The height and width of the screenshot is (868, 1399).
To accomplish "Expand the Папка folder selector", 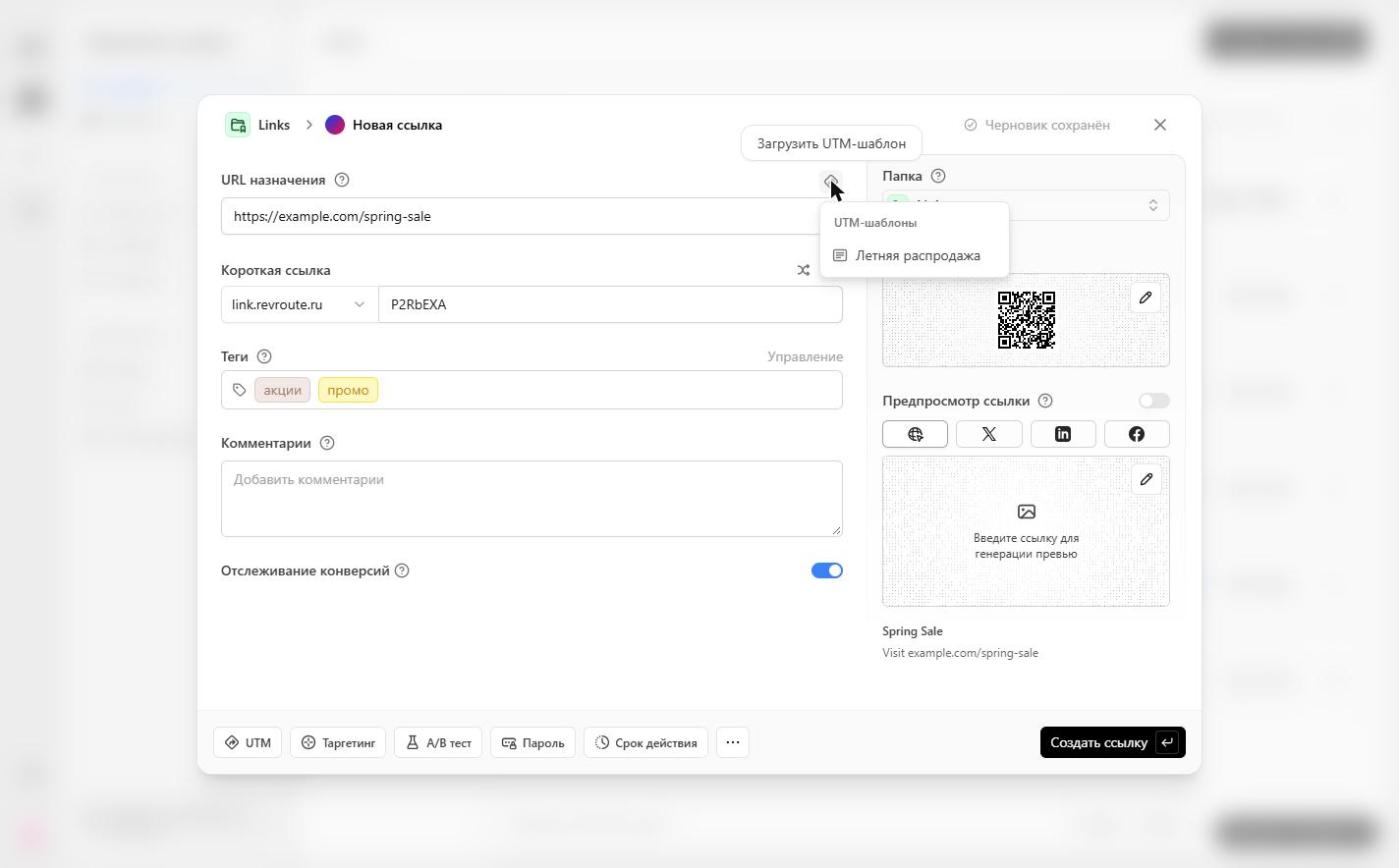I will coord(1026,205).
